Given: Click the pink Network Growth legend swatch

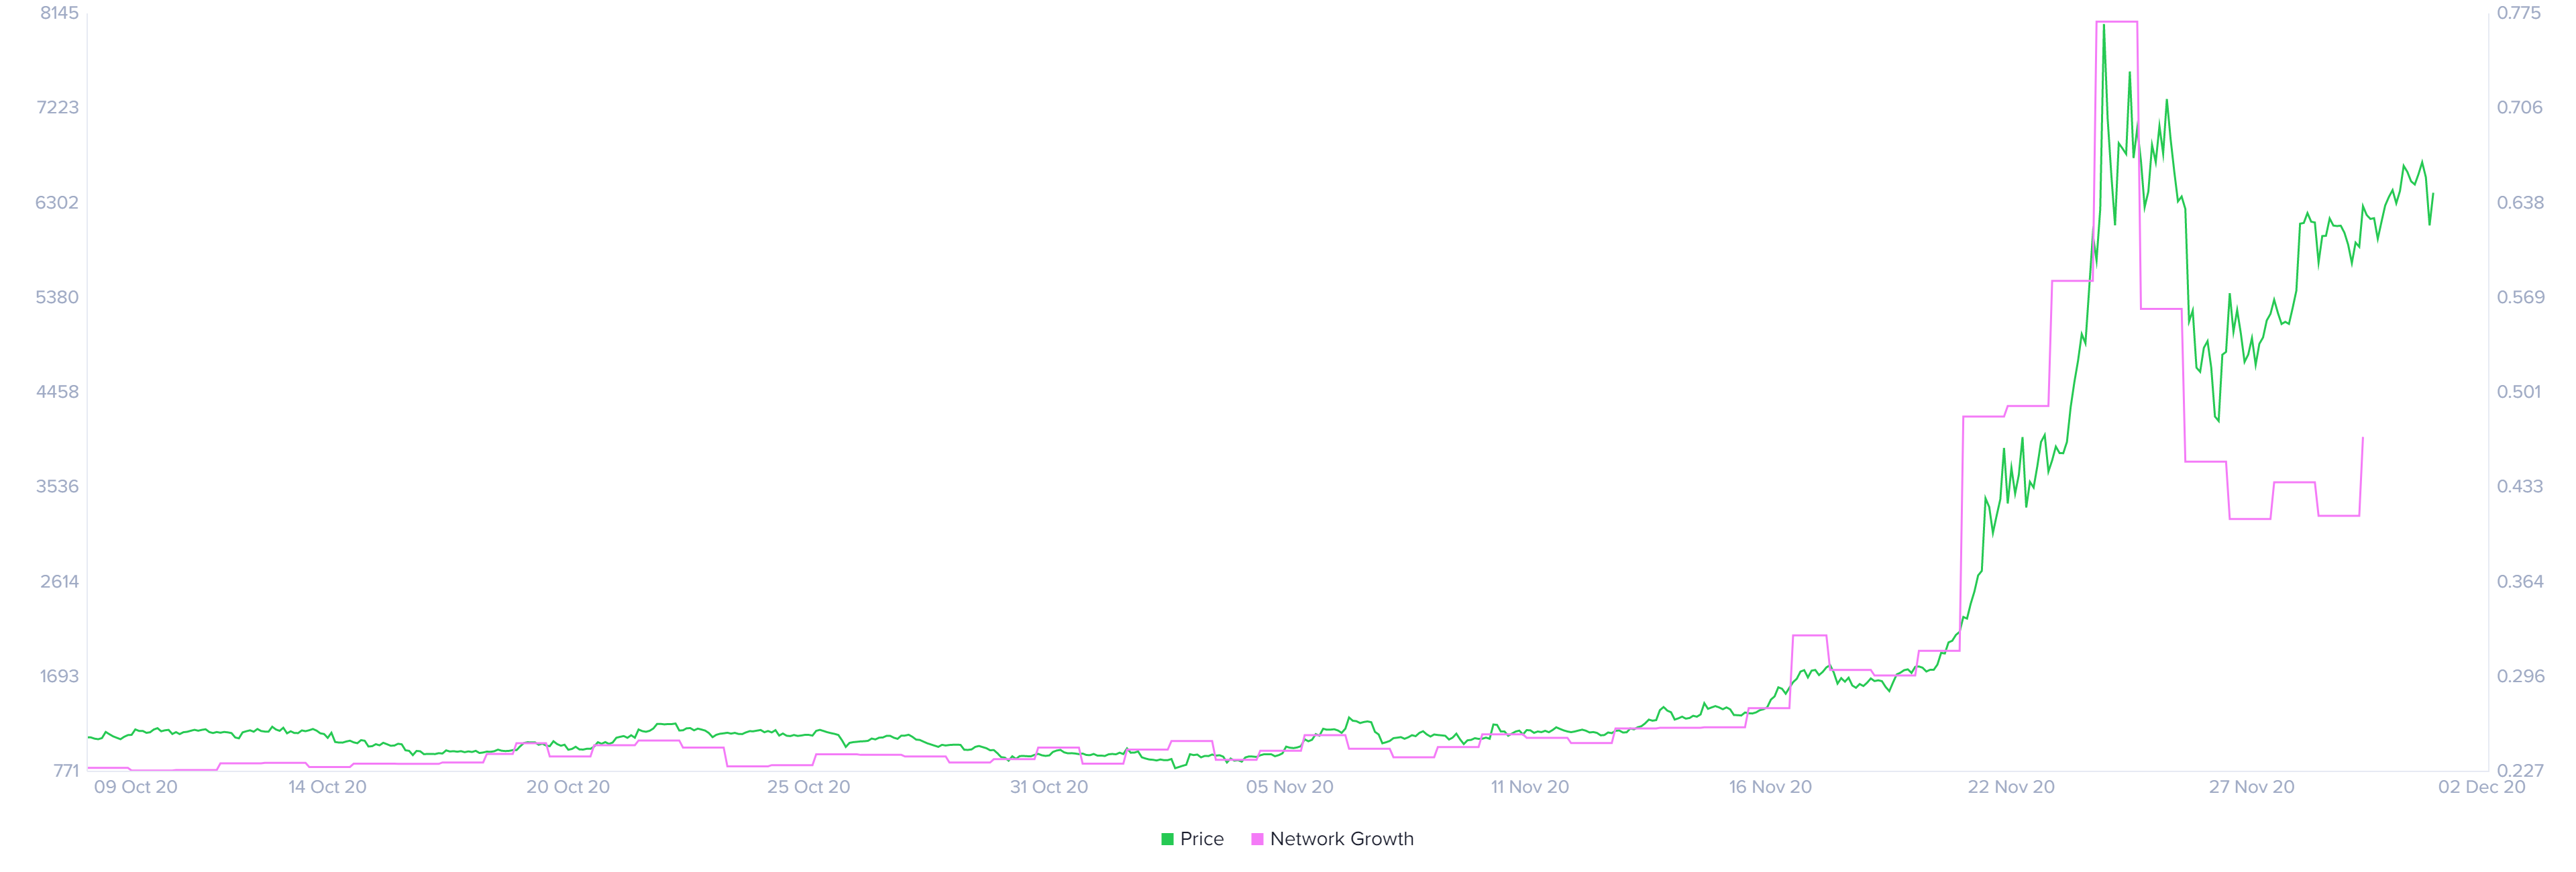Looking at the screenshot, I should tap(1257, 839).
